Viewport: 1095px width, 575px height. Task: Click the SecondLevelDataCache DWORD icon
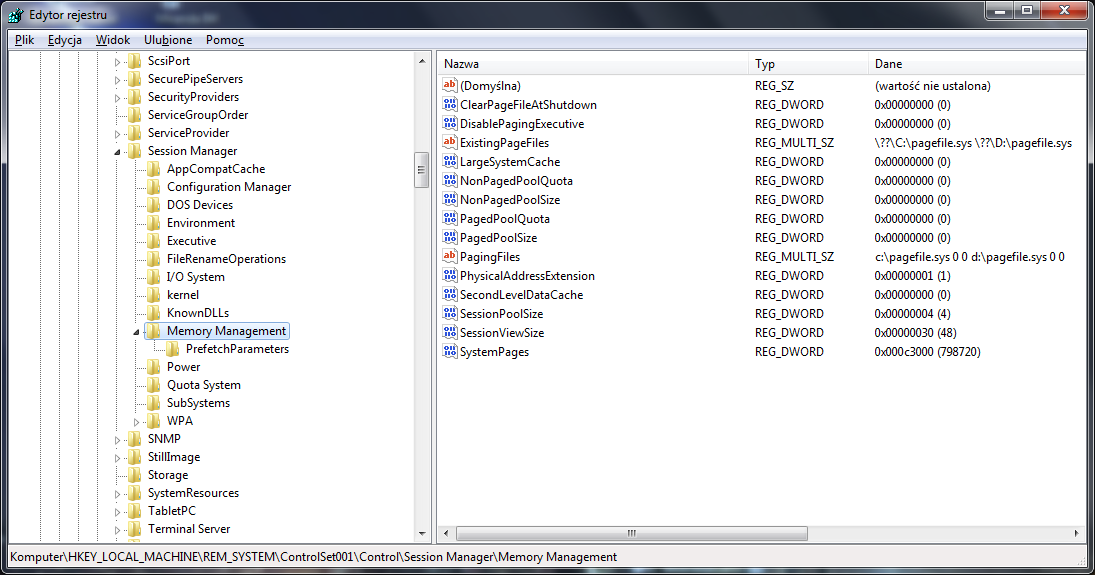pyautogui.click(x=450, y=294)
